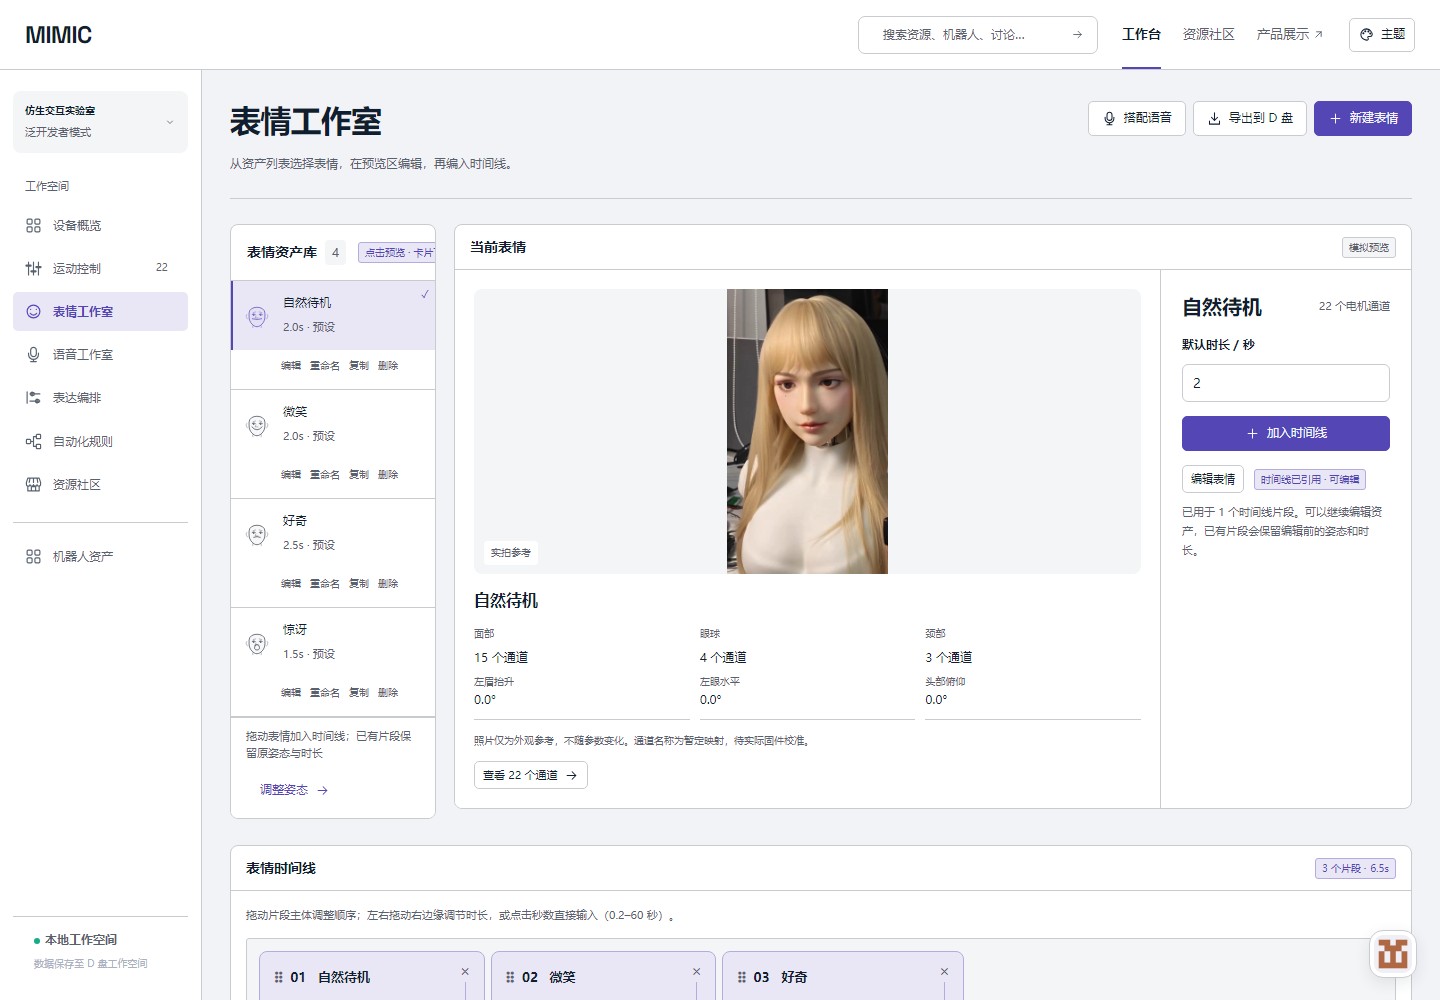Screen dimensions: 1440x1000
Task: Select the 惊讶 expression face icon
Action: 257,643
